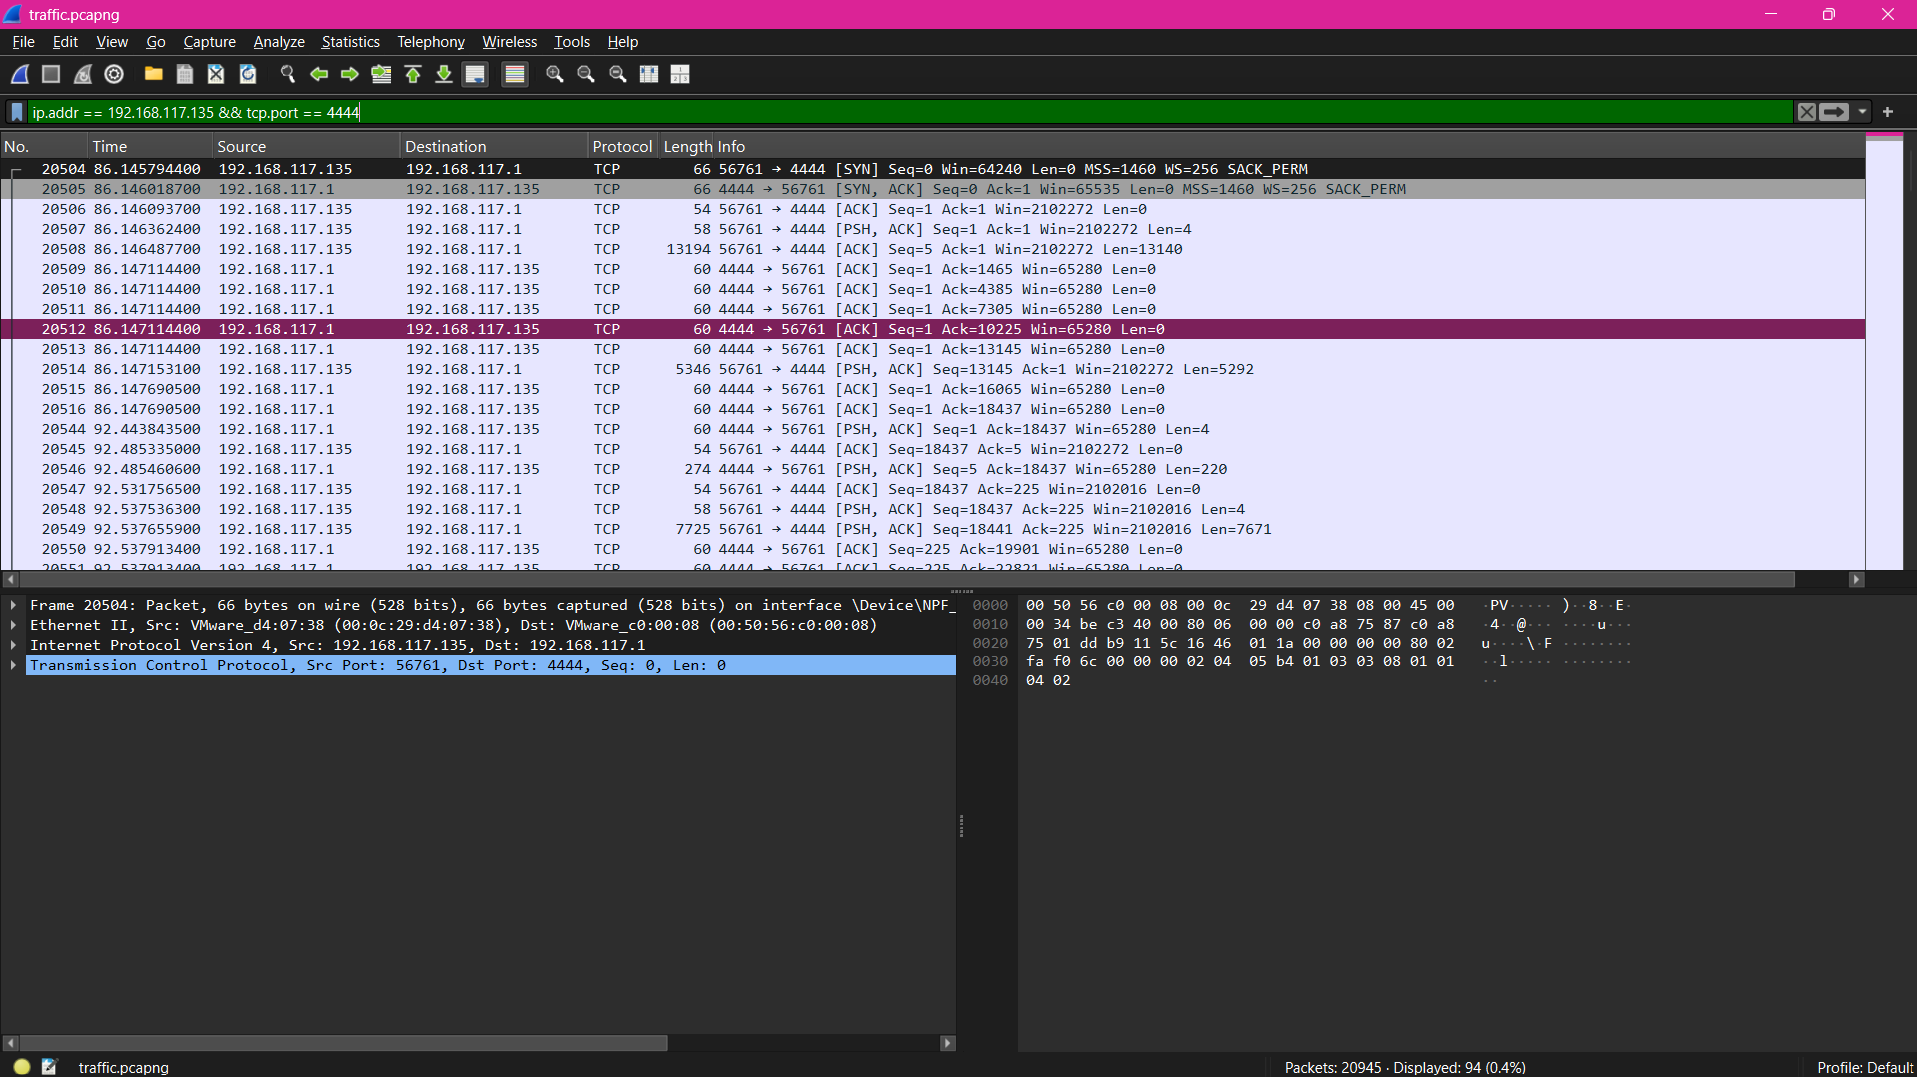
Task: Select packet 20549 with Len=7671
Action: pyautogui.click(x=932, y=529)
